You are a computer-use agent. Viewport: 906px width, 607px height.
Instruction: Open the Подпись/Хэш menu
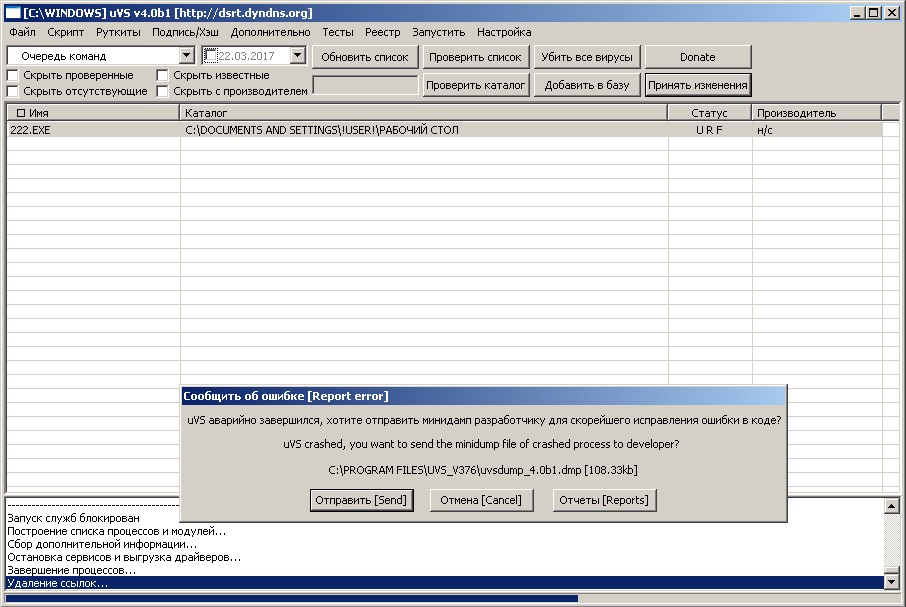[x=185, y=32]
